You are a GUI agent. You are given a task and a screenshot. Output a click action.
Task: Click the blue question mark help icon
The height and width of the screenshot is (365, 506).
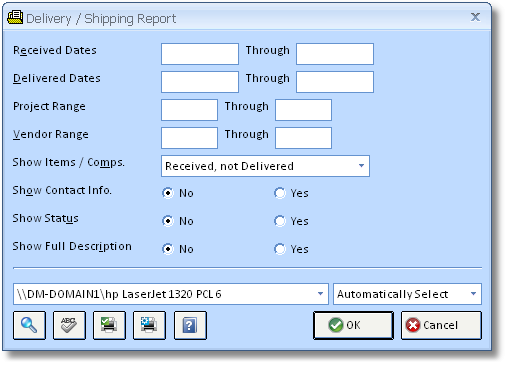tap(190, 325)
